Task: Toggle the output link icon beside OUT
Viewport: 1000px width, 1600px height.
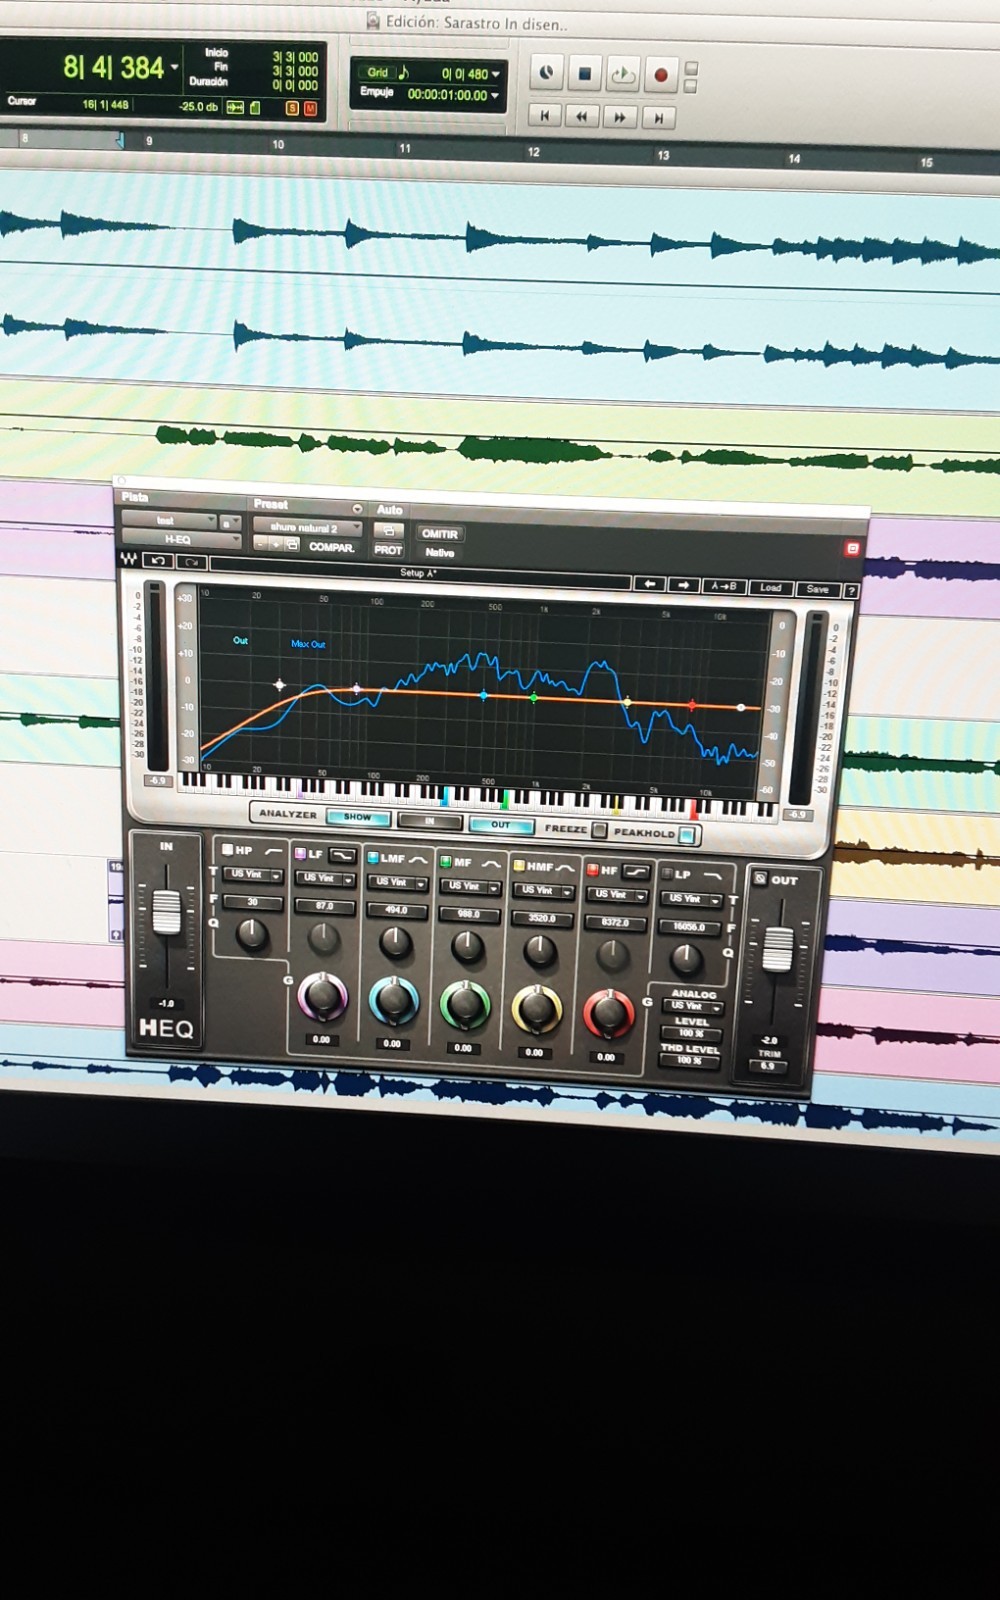Action: pos(760,879)
